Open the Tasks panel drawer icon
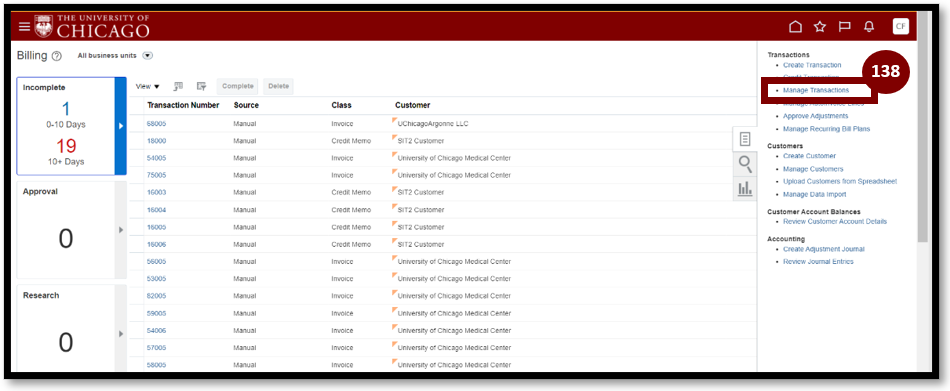 click(745, 139)
